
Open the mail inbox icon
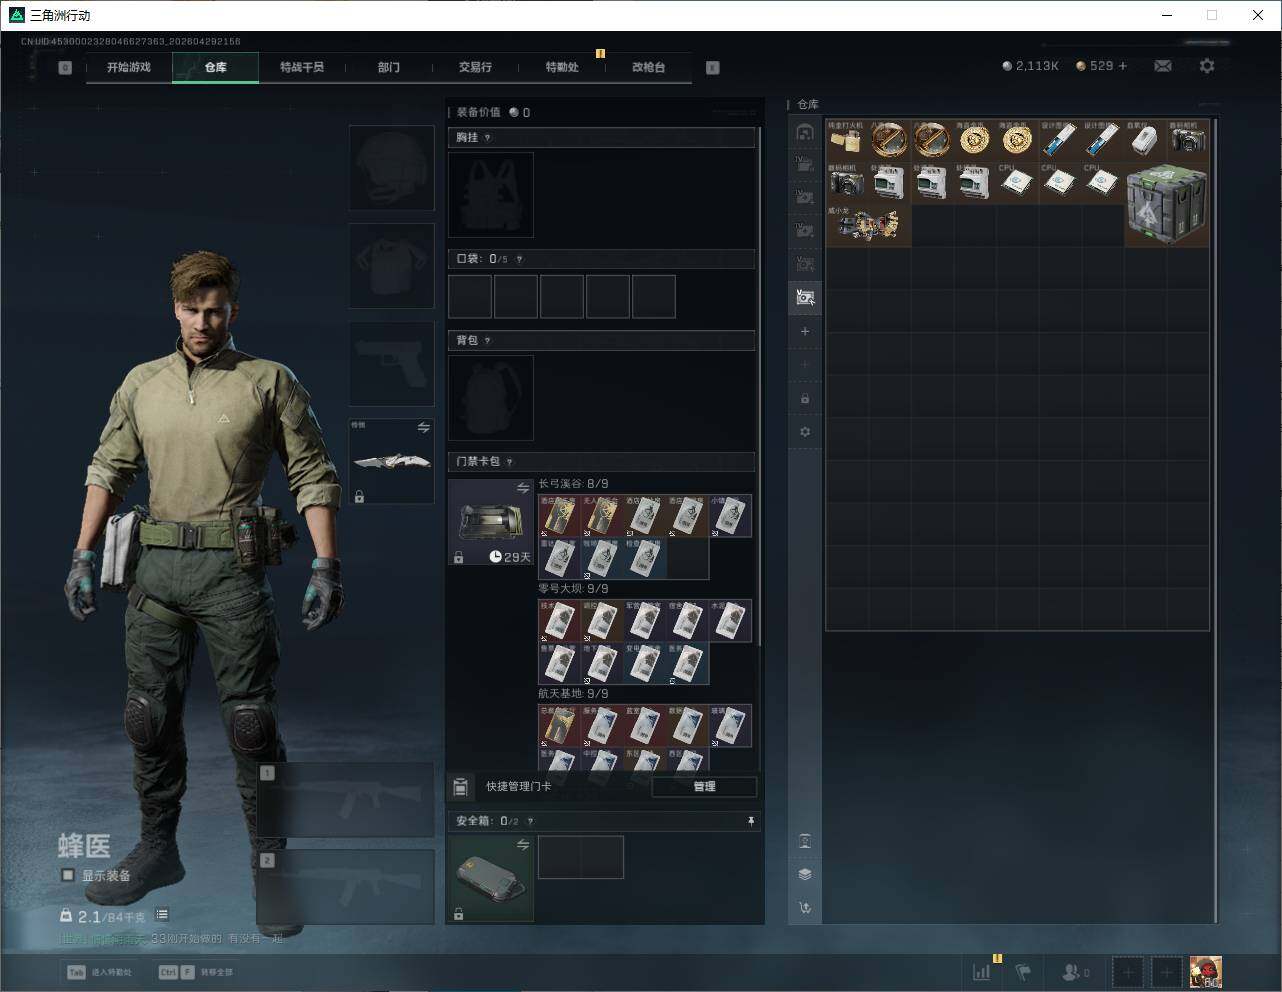[1163, 66]
